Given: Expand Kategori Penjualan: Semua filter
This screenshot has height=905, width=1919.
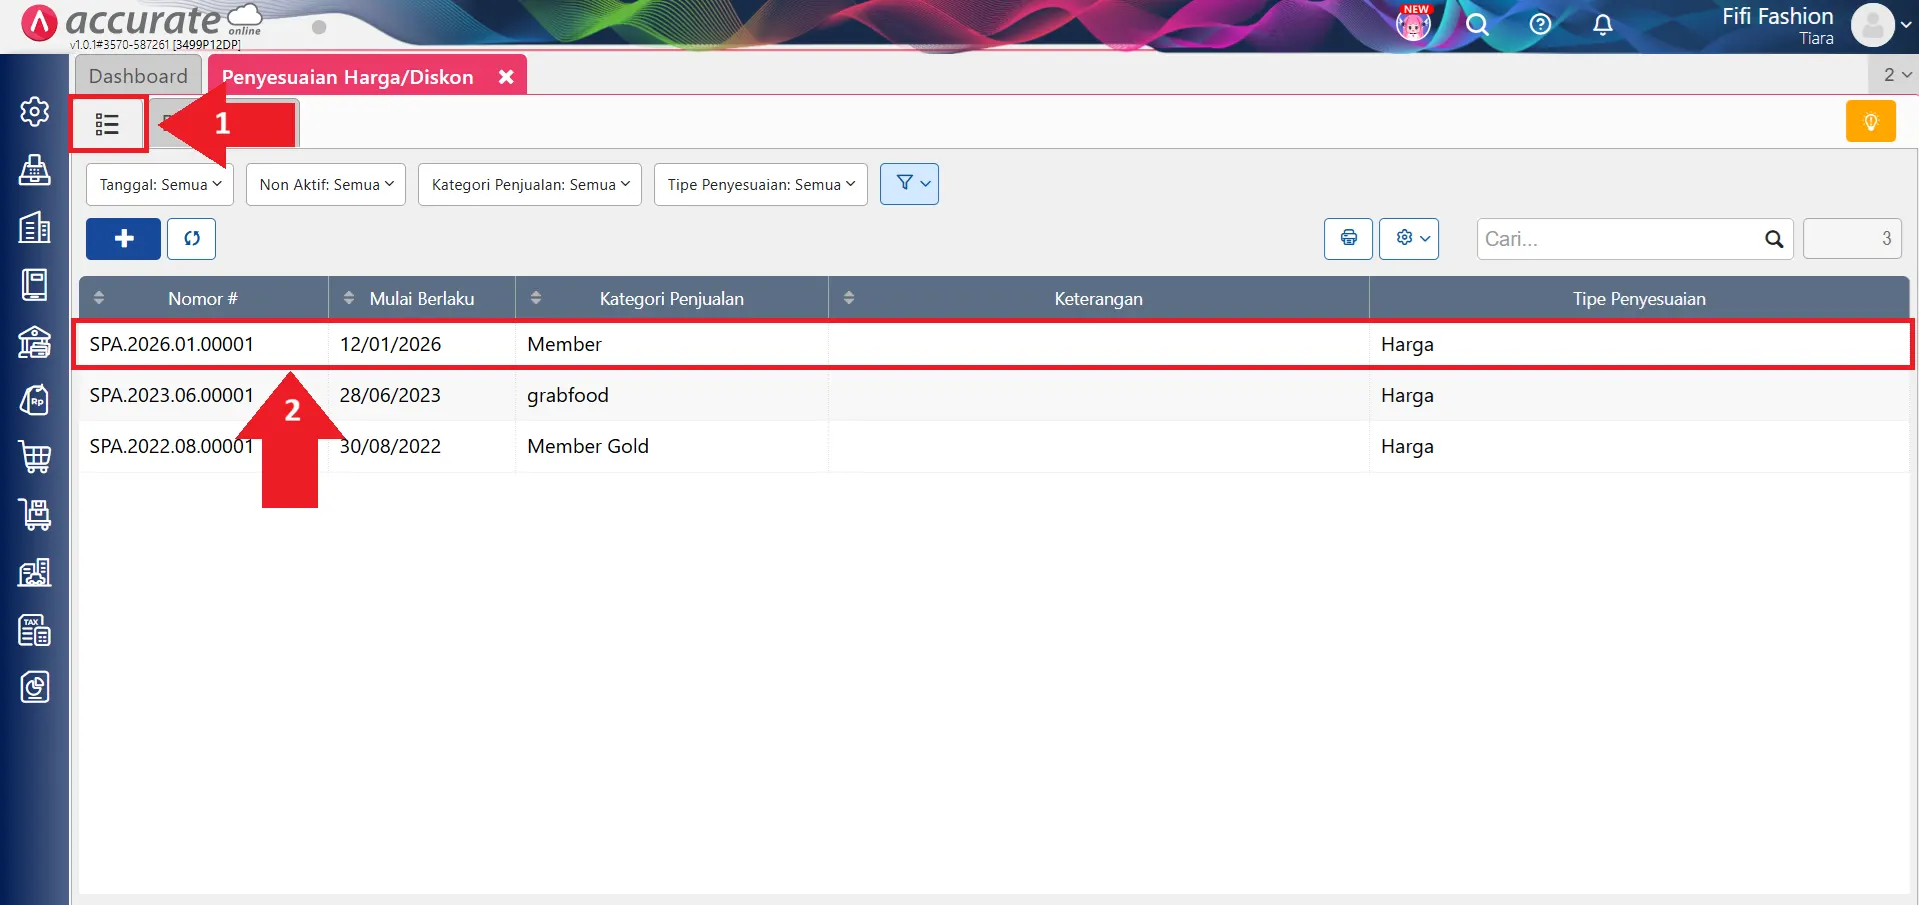Looking at the screenshot, I should coord(530,185).
